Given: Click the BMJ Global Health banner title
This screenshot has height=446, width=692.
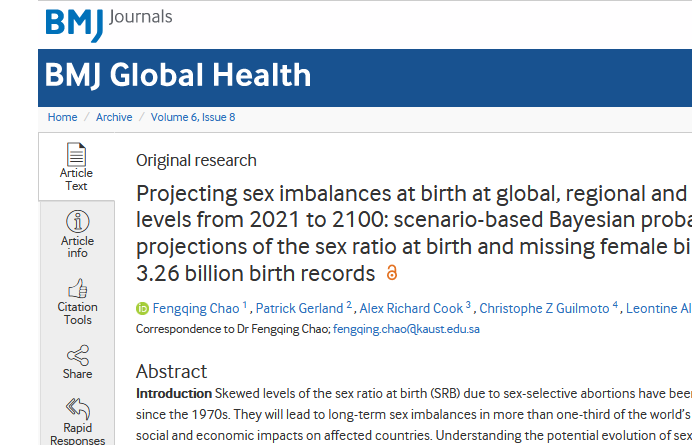Looking at the screenshot, I should pyautogui.click(x=178, y=76).
